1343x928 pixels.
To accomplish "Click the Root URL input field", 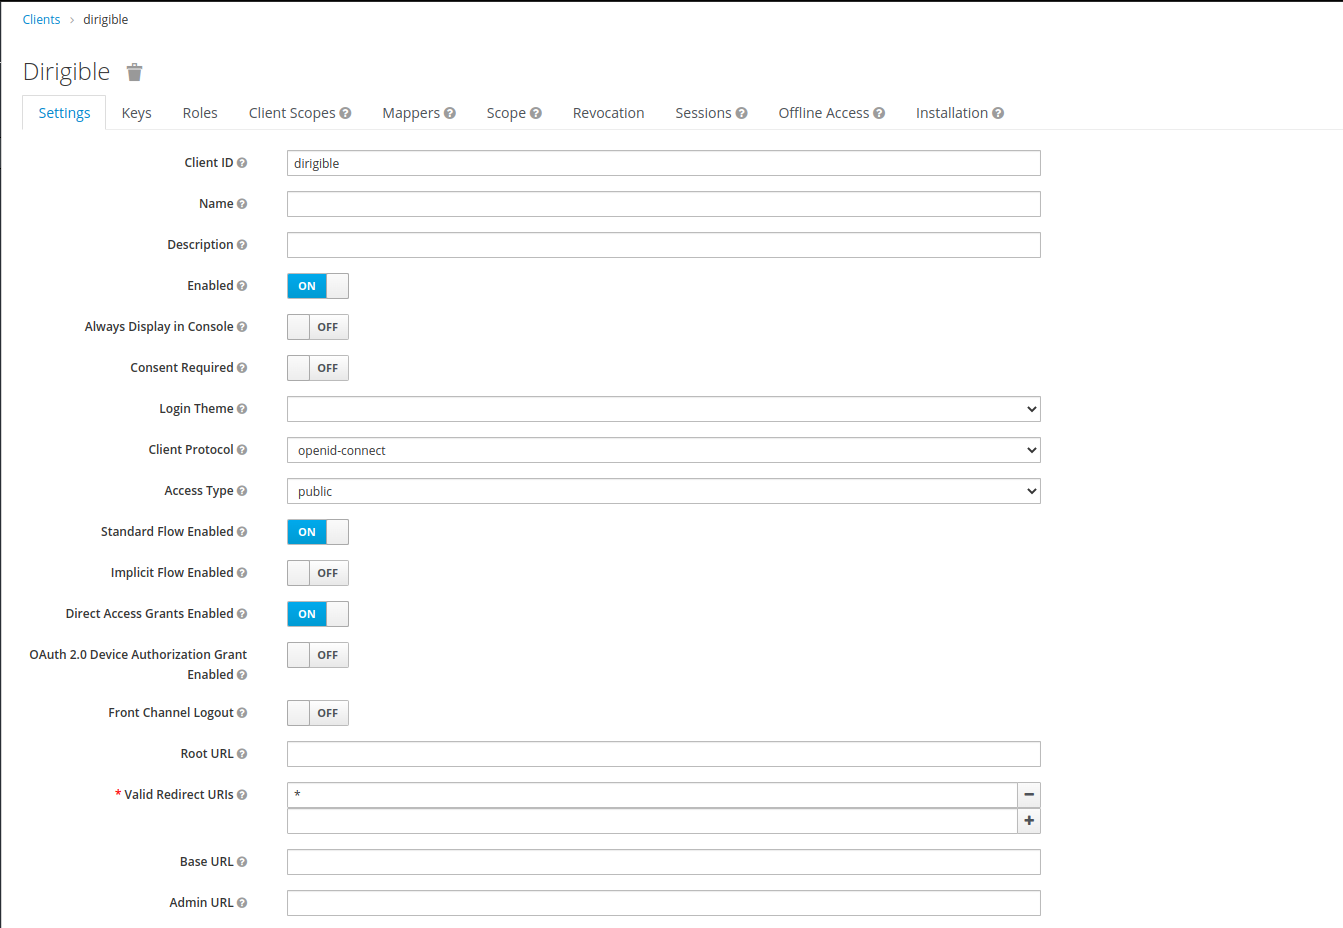I will pyautogui.click(x=664, y=754).
